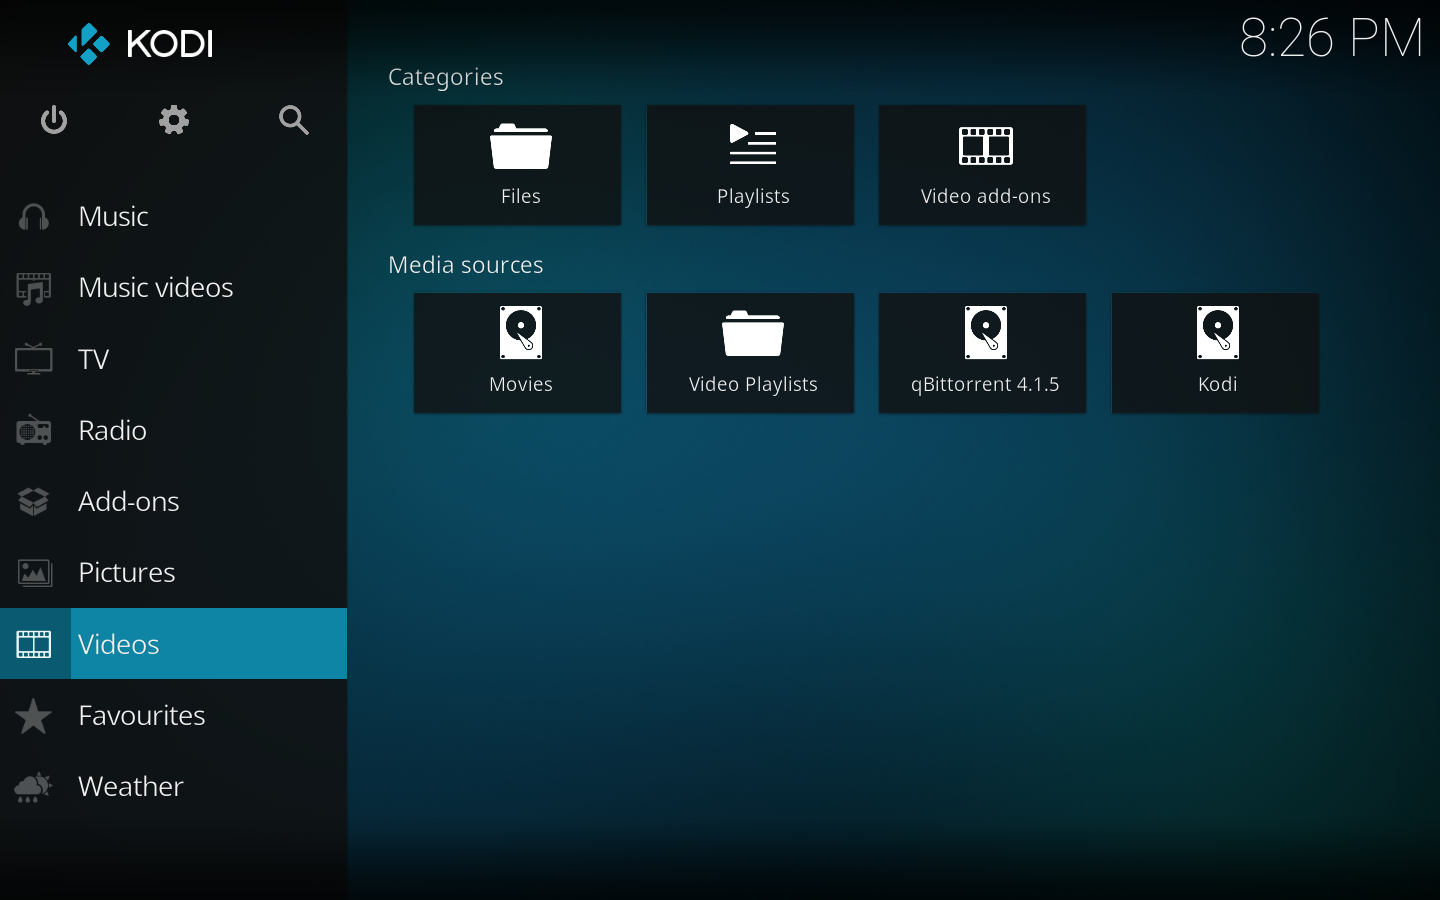1440x900 pixels.
Task: Open the Files category tile
Action: 518,165
